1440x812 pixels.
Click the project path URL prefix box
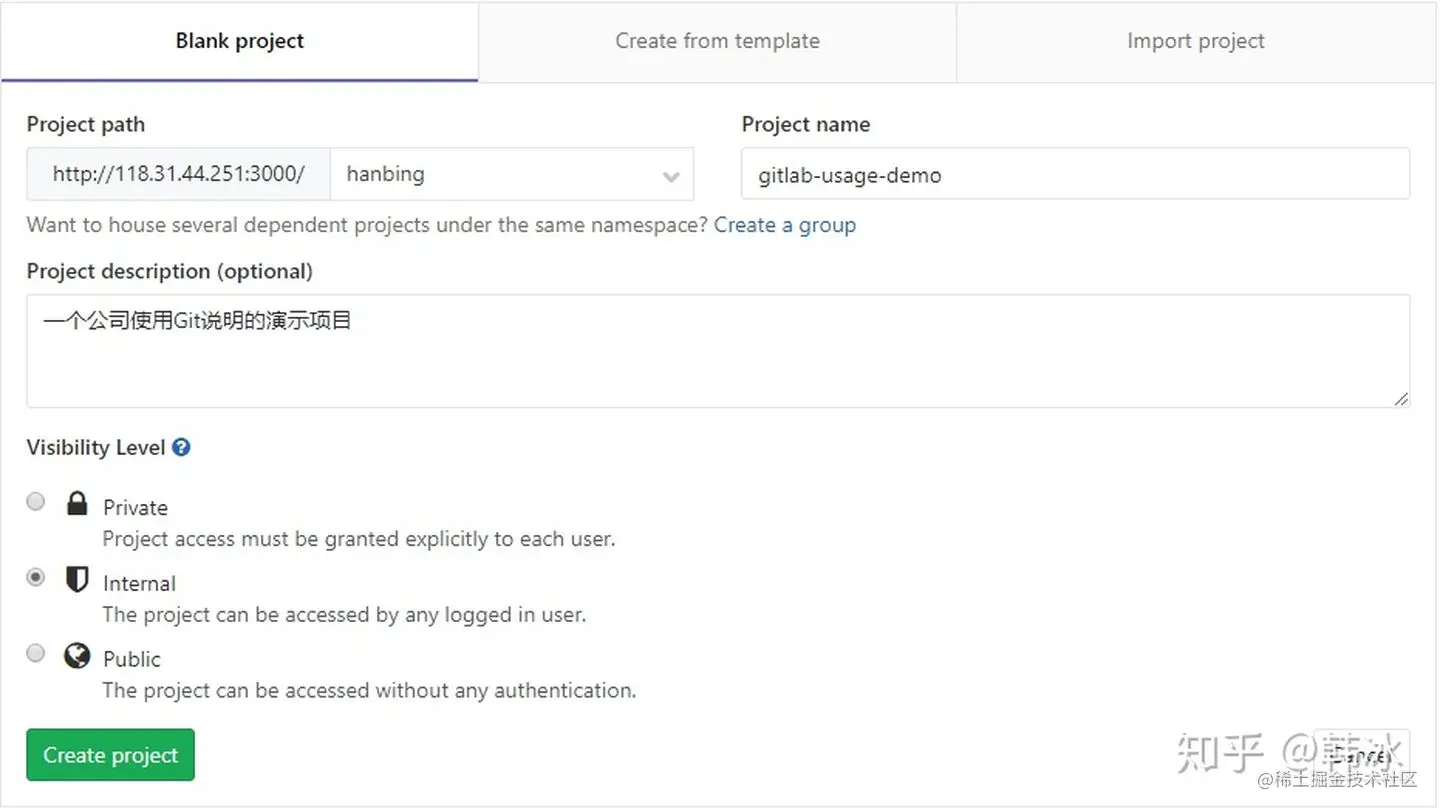[x=179, y=174]
